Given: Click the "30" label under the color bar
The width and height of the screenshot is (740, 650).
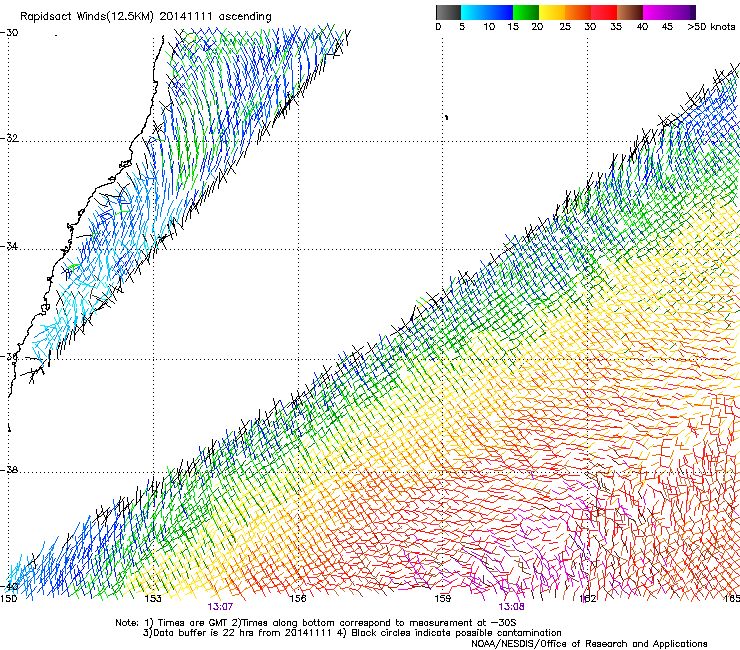Looking at the screenshot, I should pyautogui.click(x=590, y=27).
